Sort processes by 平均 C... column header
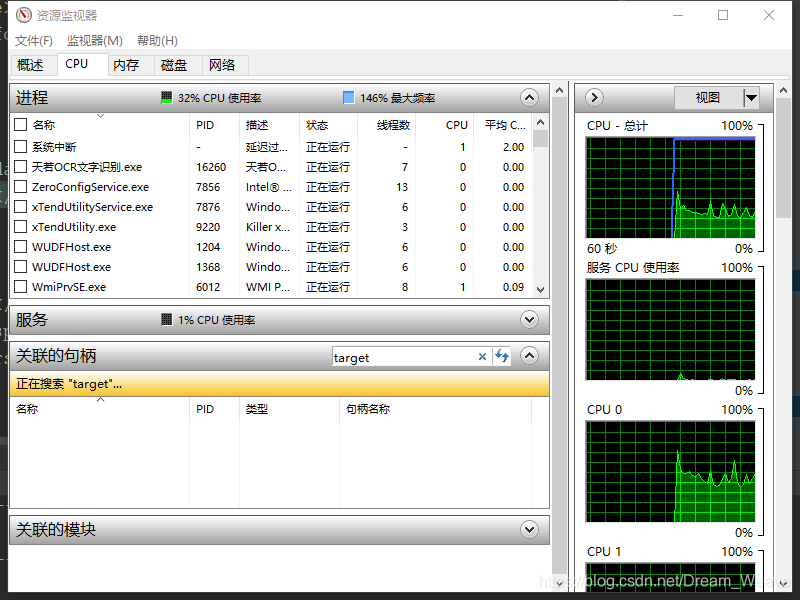This screenshot has width=800, height=600. pos(505,125)
